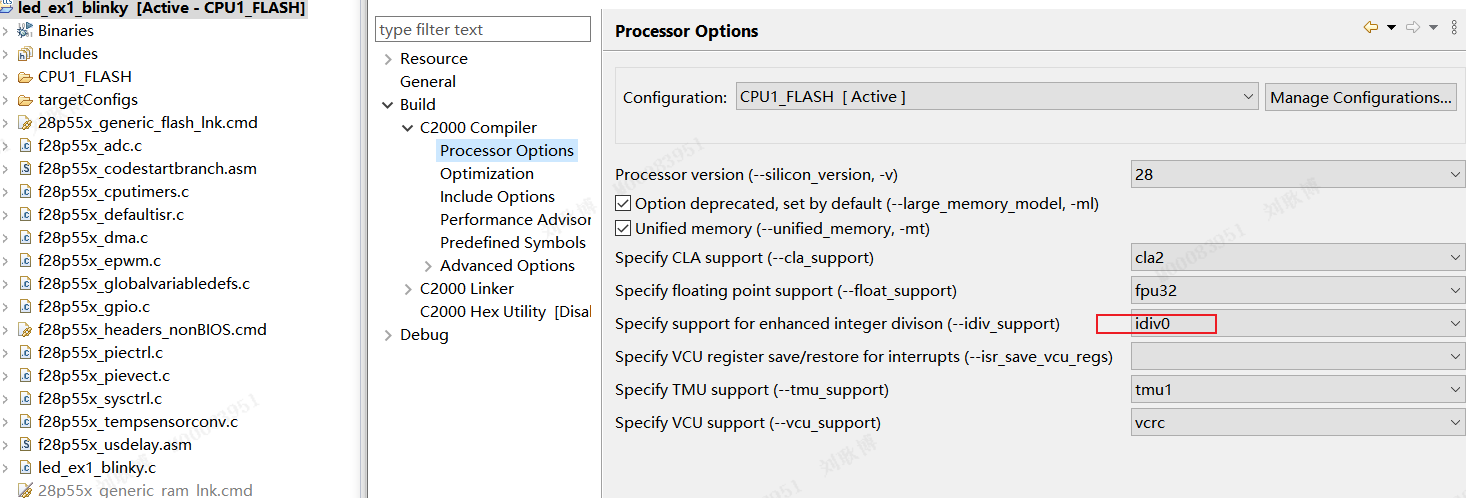This screenshot has height=498, width=1466.
Task: Click 28p55x_generic_flash_lnk.cmd file icon
Action: point(25,123)
